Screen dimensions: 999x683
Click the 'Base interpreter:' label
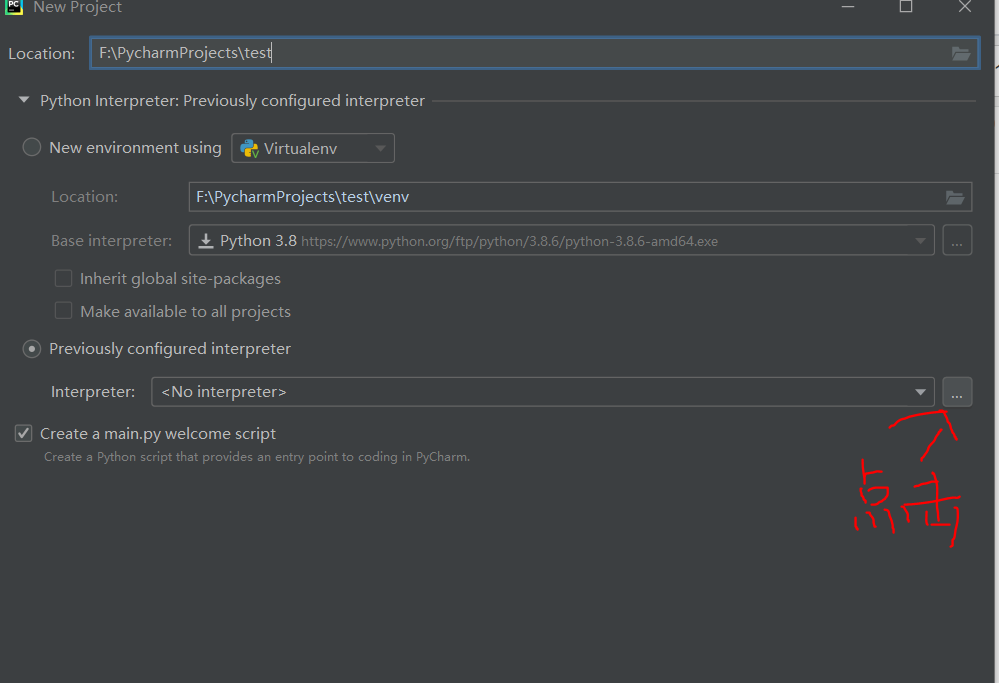111,241
